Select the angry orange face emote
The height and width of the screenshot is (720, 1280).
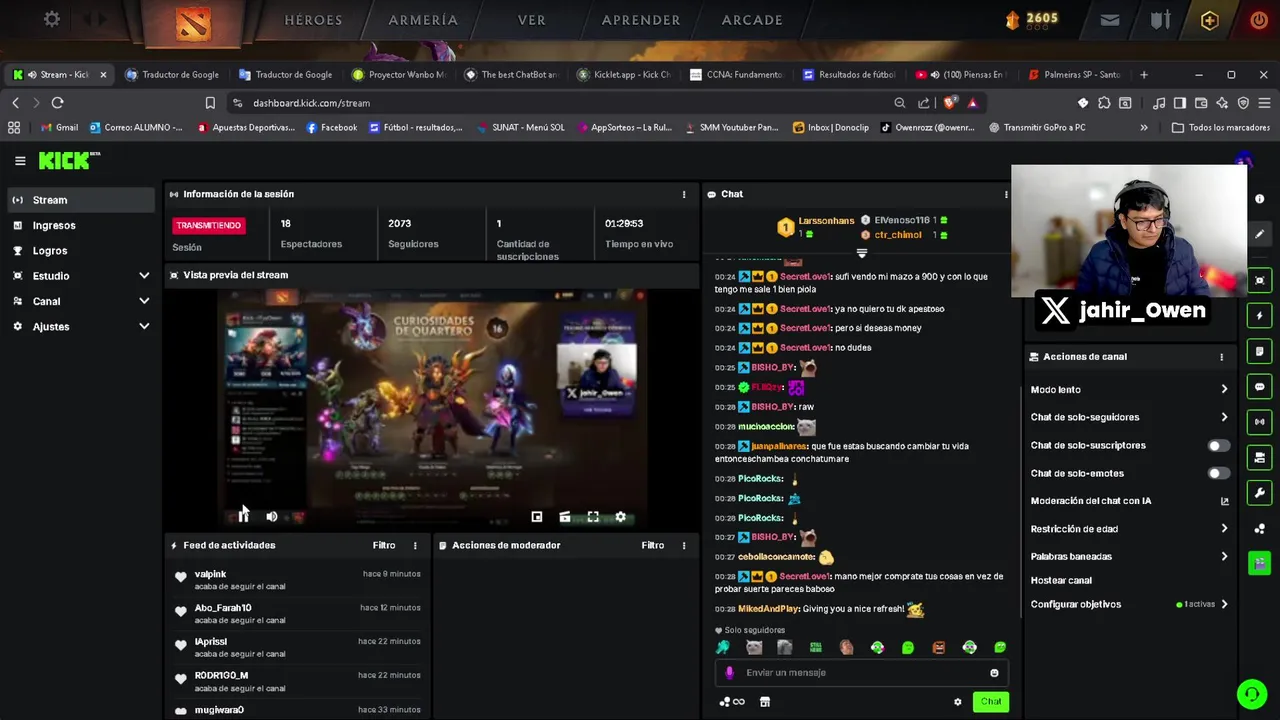coord(939,648)
